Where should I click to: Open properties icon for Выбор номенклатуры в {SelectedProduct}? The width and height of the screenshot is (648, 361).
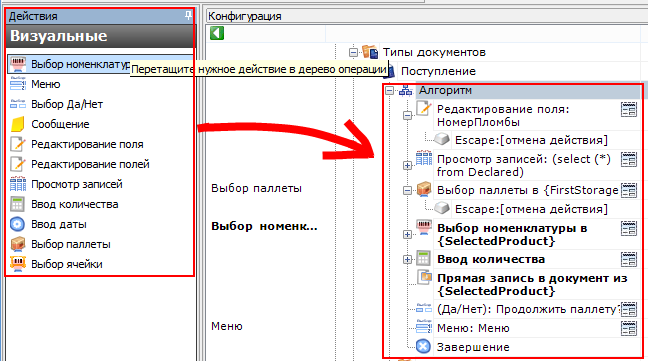tap(629, 229)
